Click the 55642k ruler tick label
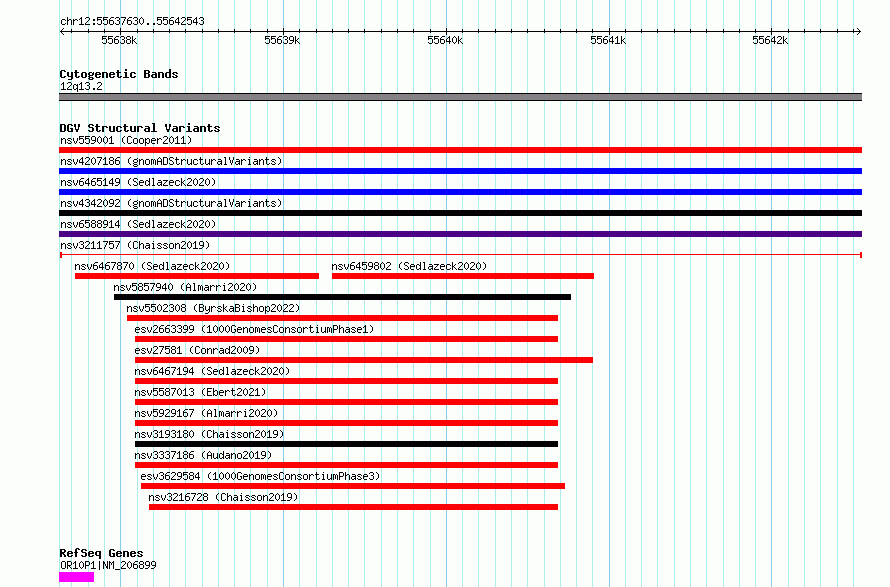The height and width of the screenshot is (587, 890). (x=770, y=40)
